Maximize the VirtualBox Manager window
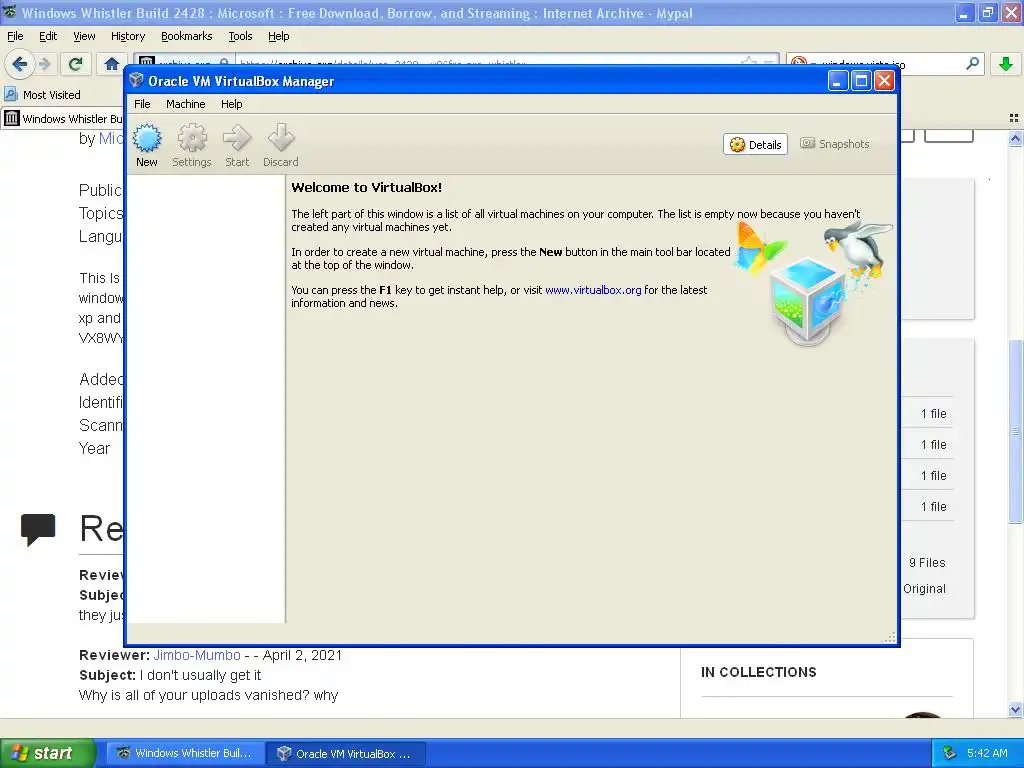This screenshot has height=768, width=1024. click(861, 80)
